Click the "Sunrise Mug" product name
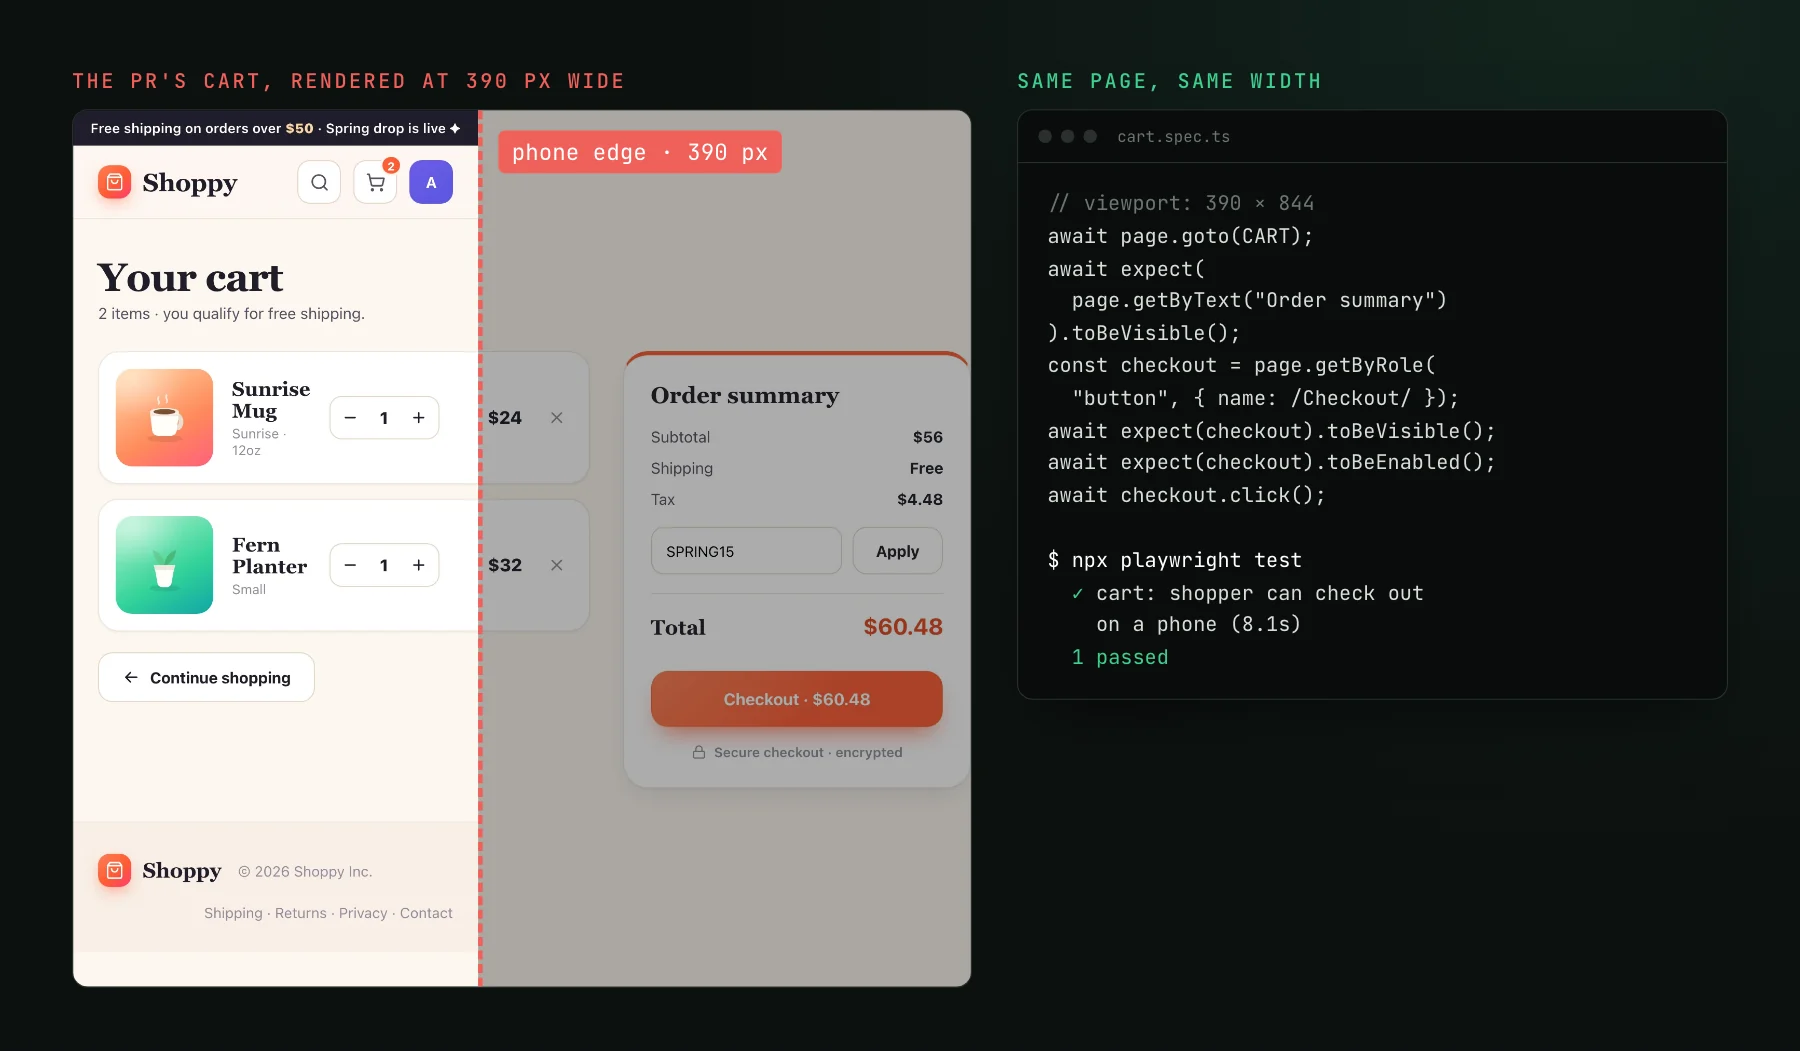Viewport: 1800px width, 1051px height. coord(271,400)
